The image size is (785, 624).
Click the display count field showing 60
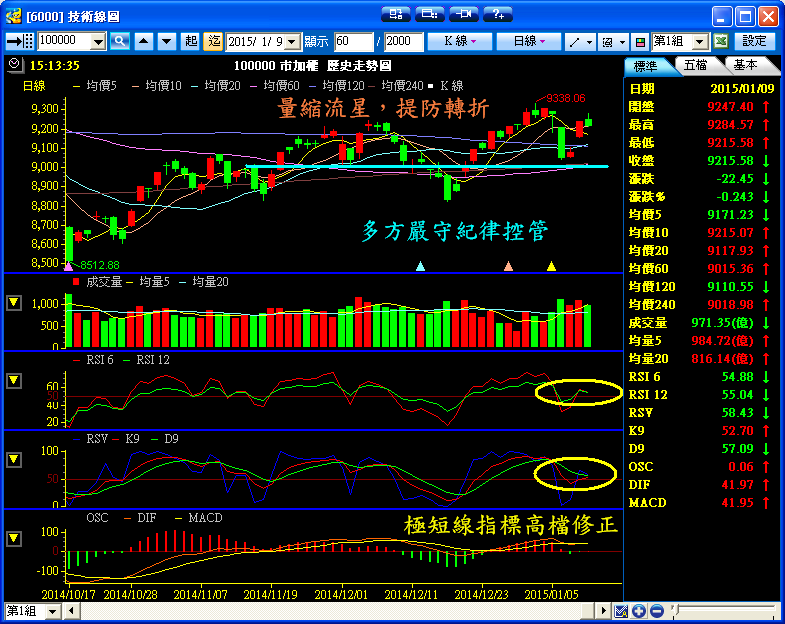[353, 41]
